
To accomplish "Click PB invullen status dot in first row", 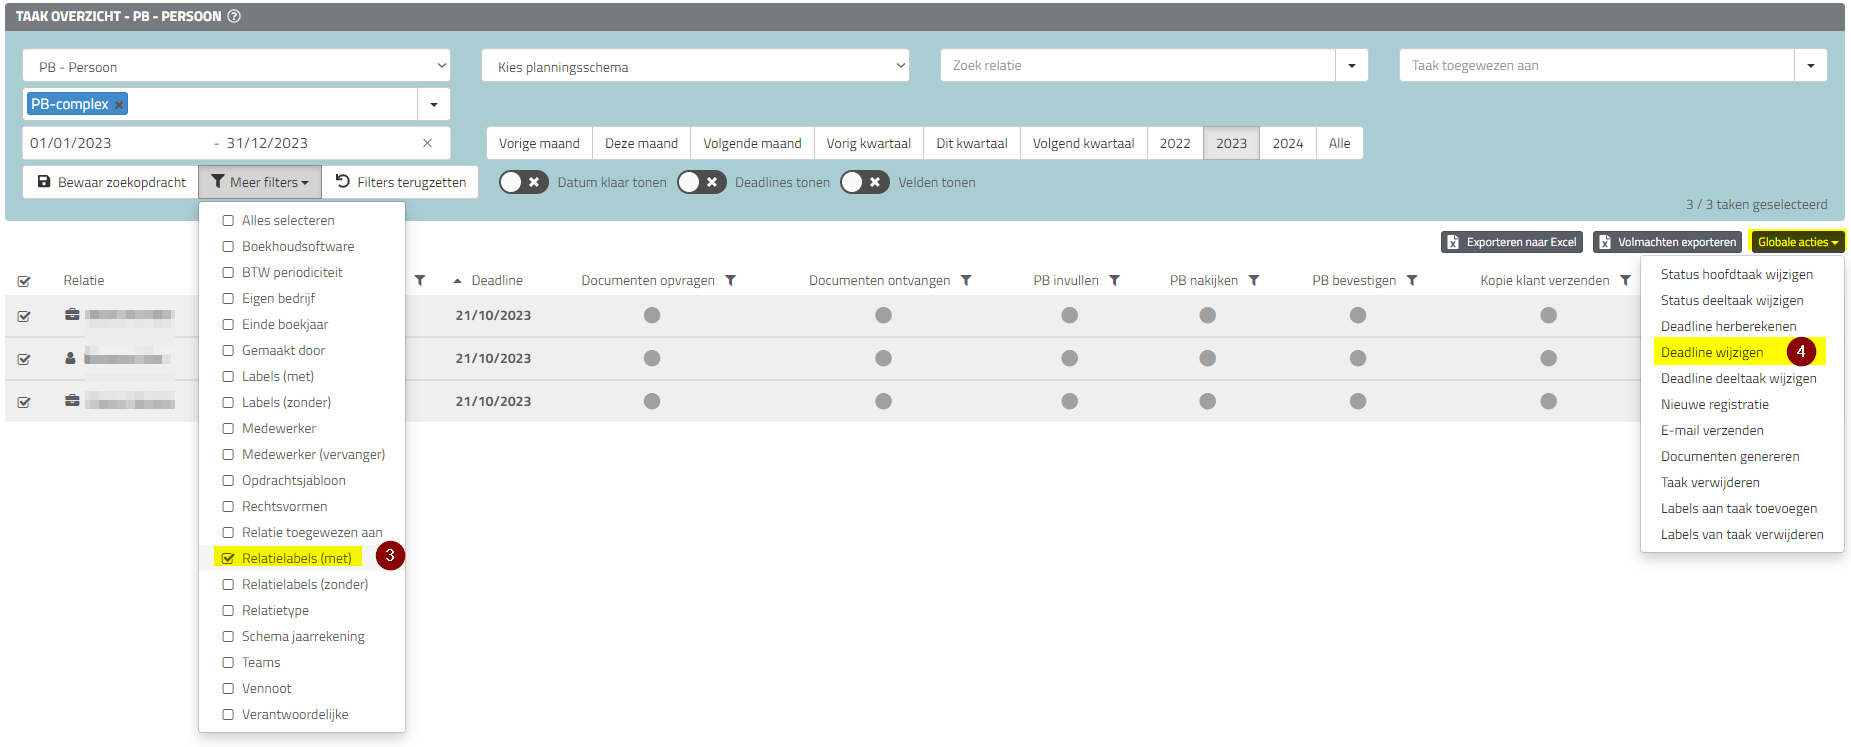I will click(x=1069, y=315).
